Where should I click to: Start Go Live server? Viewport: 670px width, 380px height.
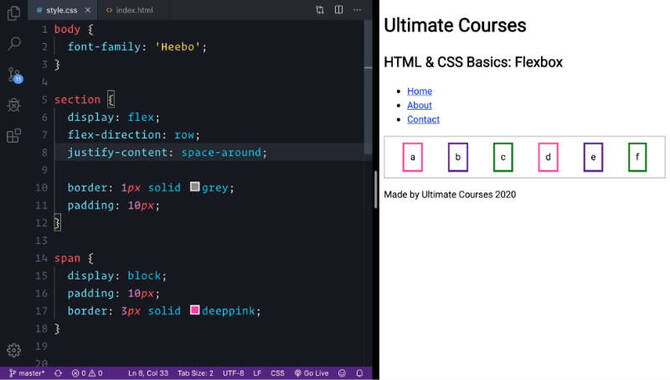pos(311,373)
